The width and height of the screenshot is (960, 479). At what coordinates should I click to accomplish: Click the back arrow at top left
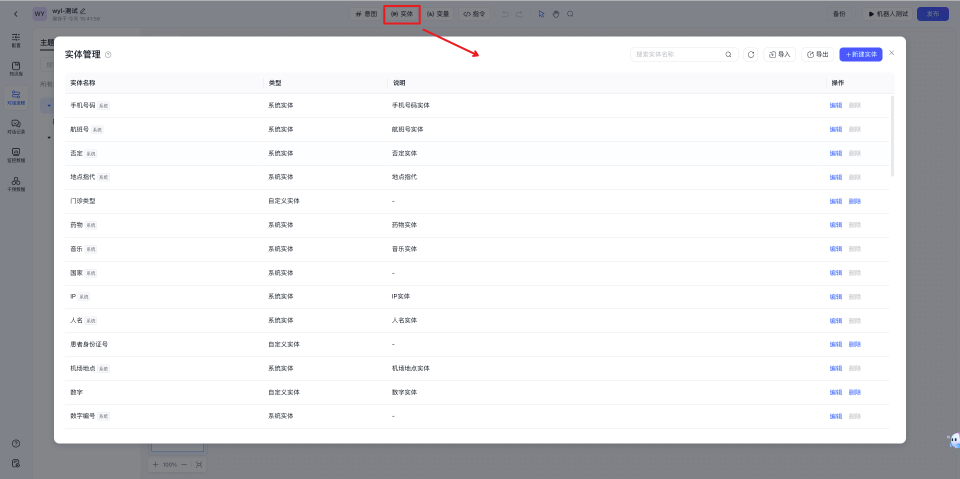tap(15, 14)
